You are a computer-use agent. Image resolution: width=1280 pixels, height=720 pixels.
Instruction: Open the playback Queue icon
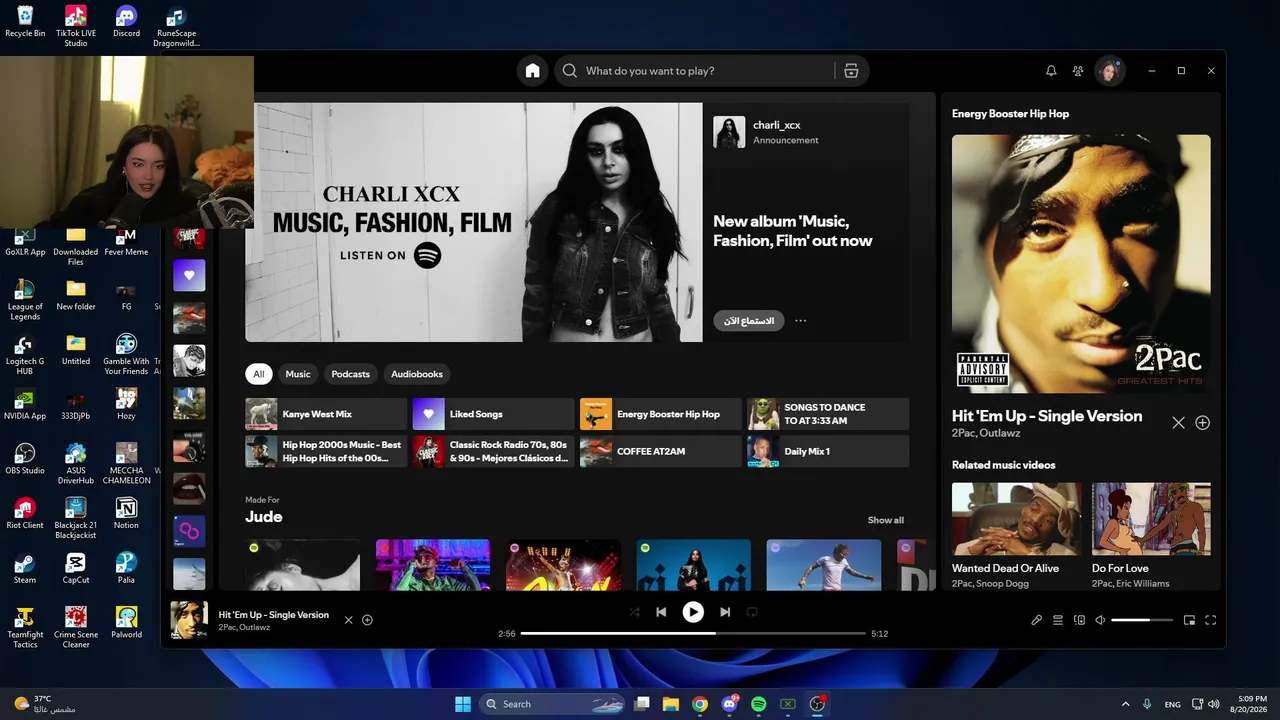click(x=1058, y=620)
